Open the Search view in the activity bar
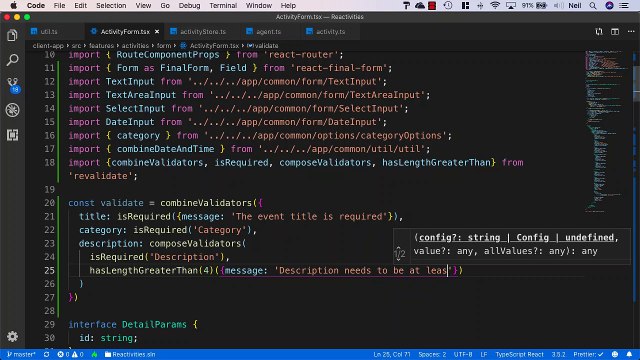640x360 pixels. (12, 60)
